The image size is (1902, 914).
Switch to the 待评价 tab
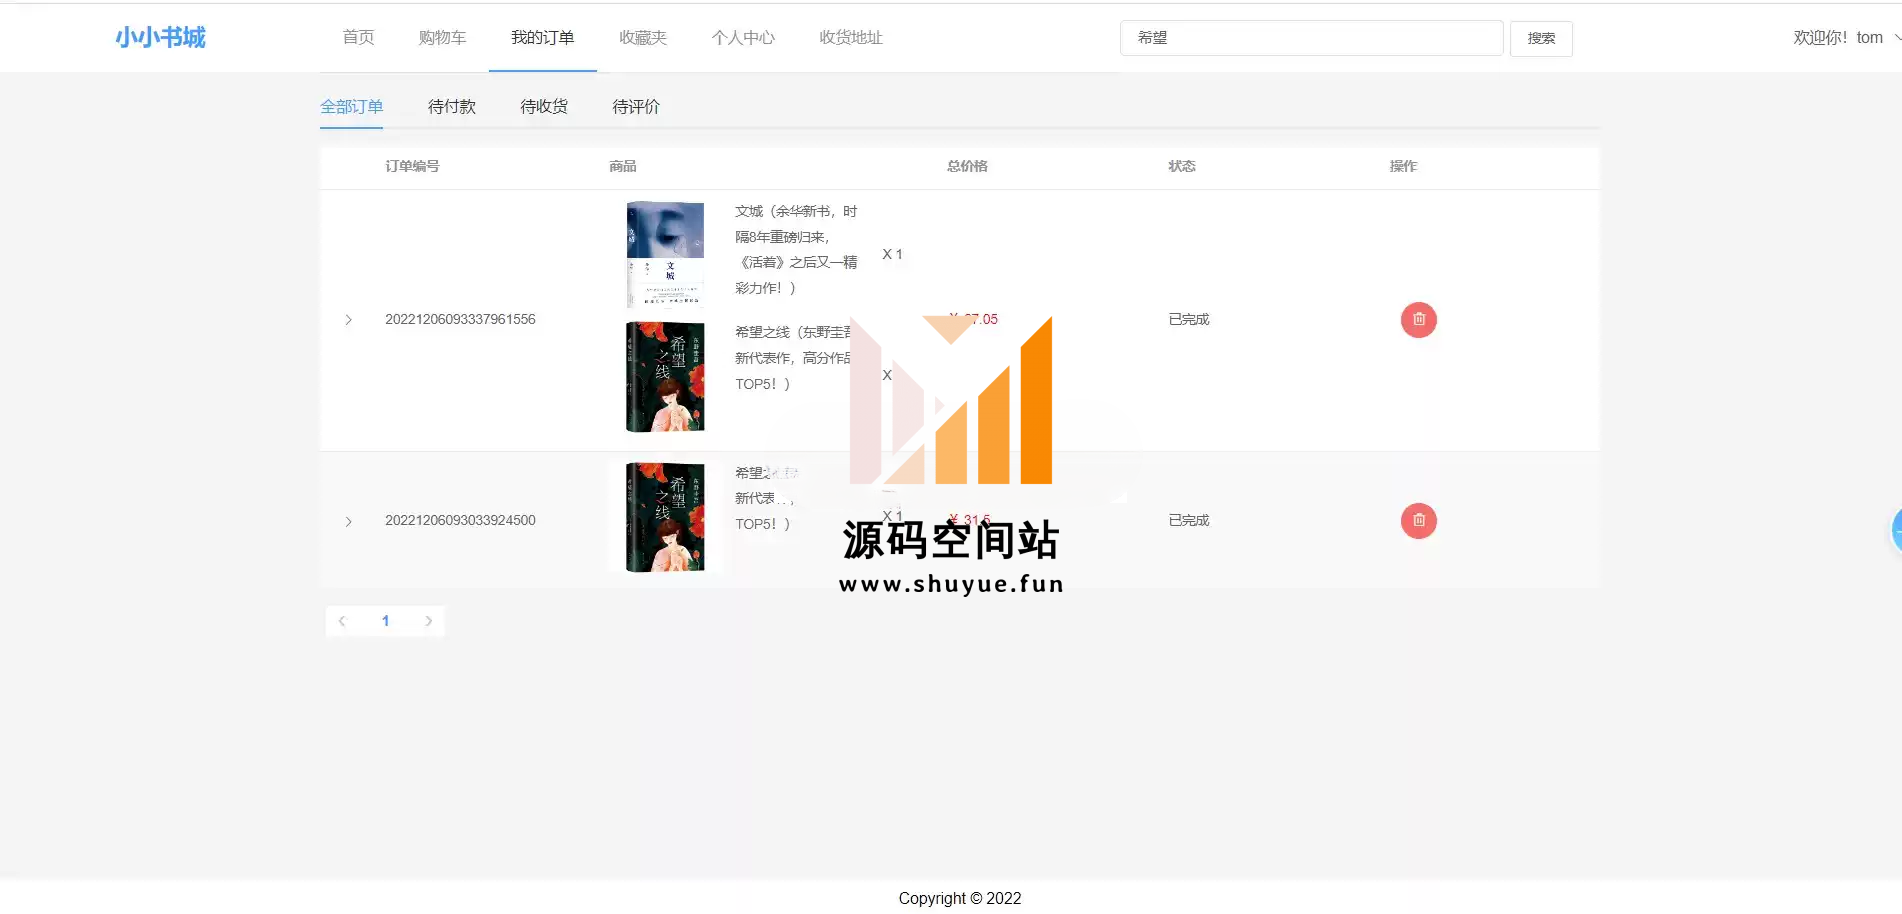pos(636,107)
